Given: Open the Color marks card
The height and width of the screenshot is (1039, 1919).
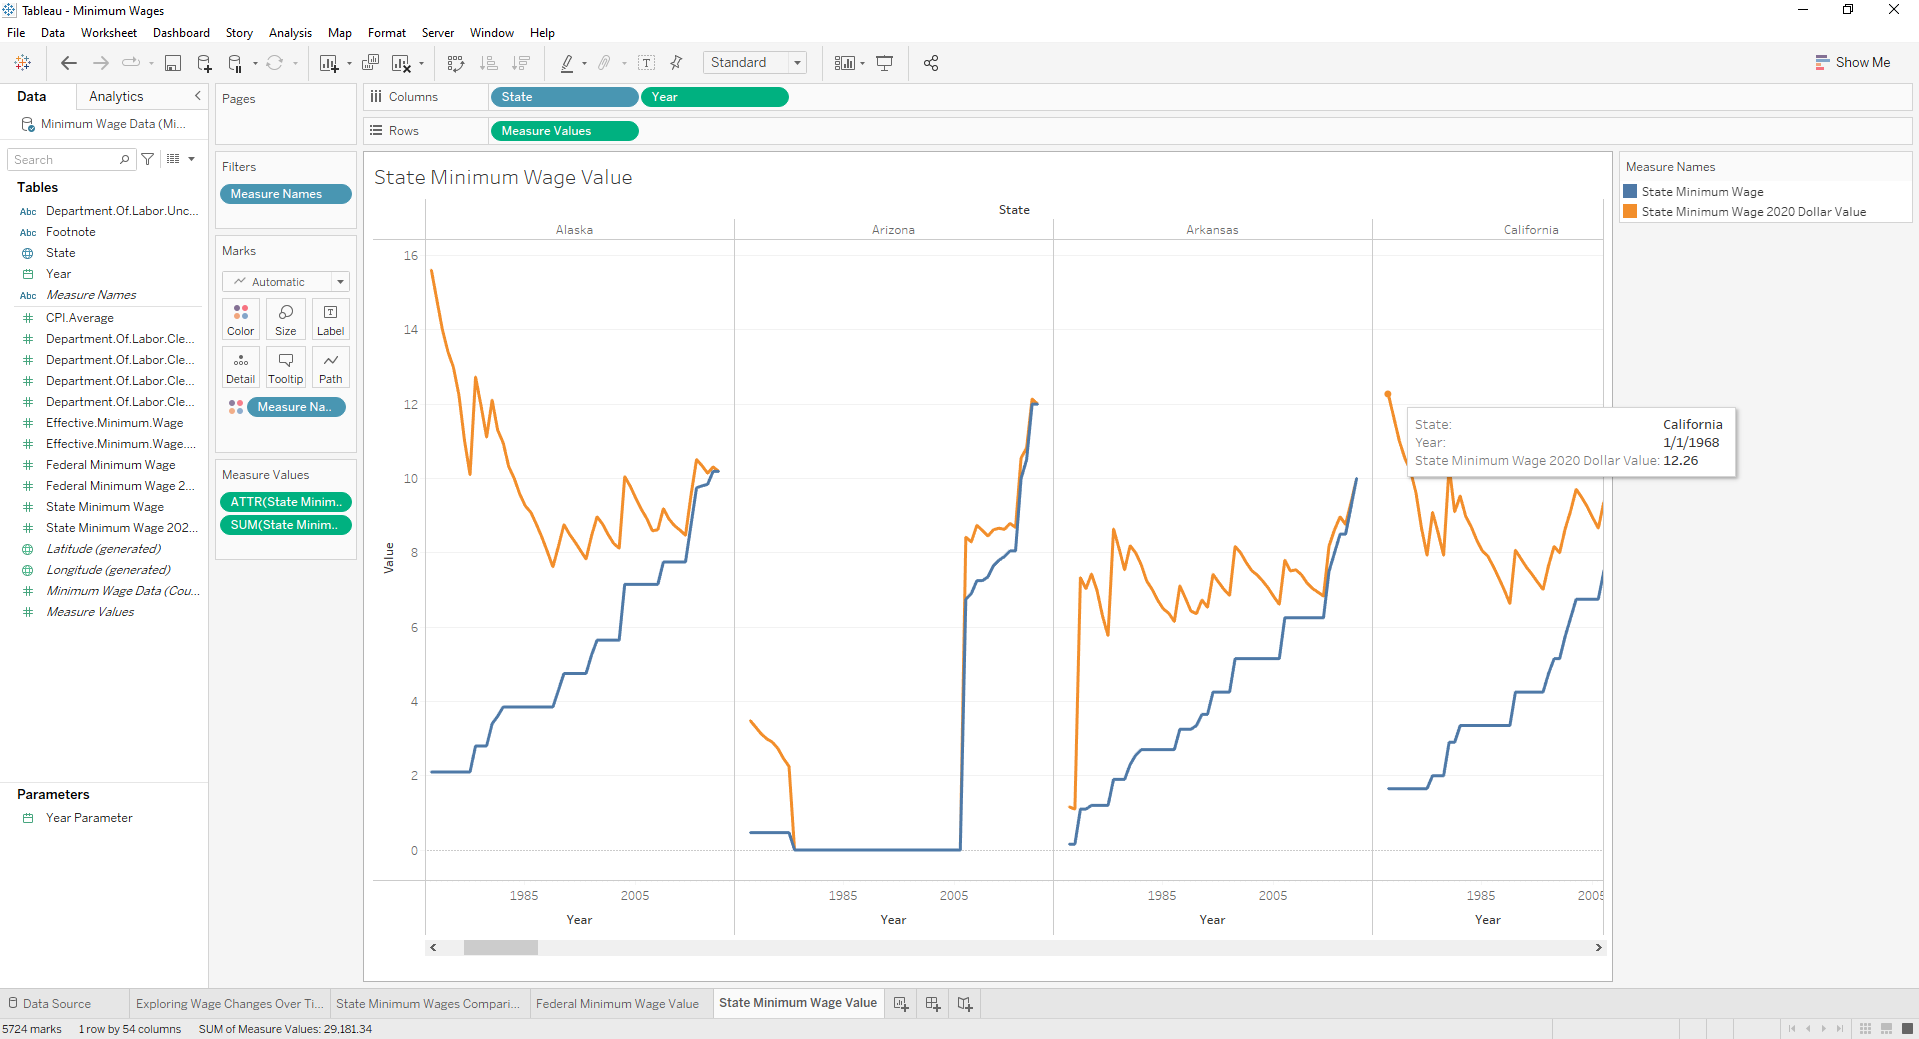Looking at the screenshot, I should click(240, 319).
